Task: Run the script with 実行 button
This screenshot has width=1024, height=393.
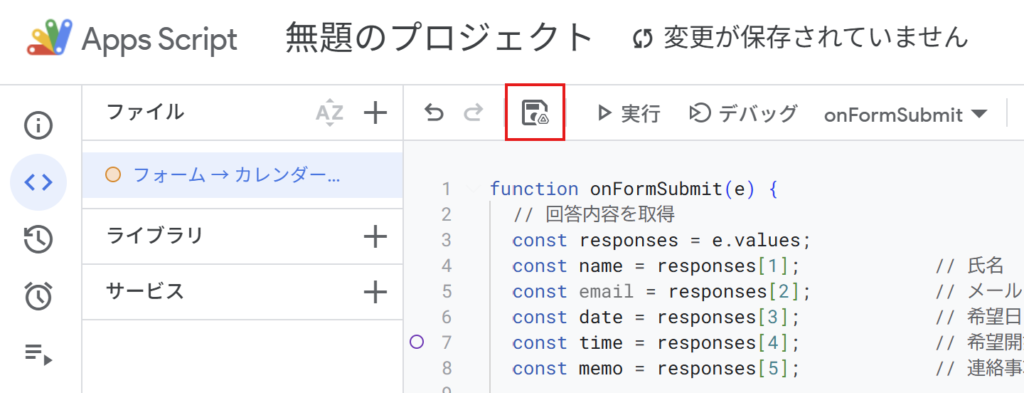Action: coord(630,114)
